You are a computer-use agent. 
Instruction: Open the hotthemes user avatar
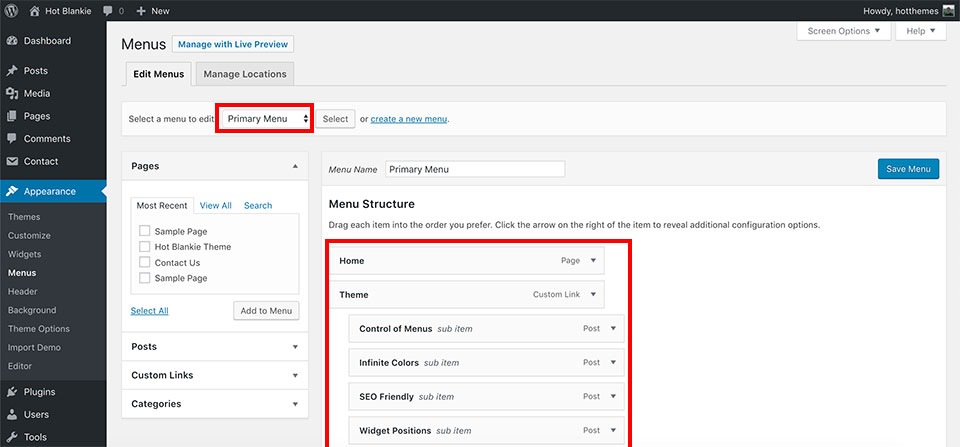tap(948, 10)
